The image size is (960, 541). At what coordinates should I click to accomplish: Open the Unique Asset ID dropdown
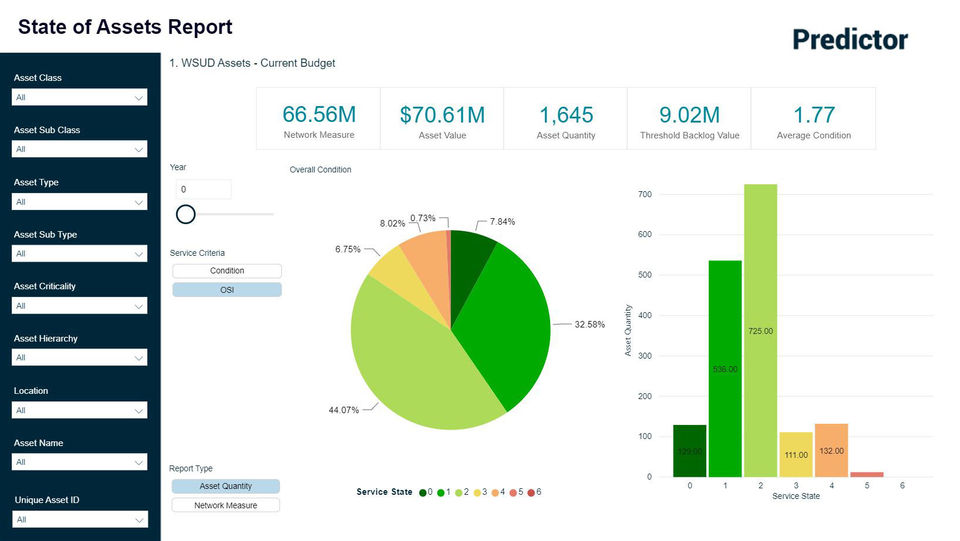[80, 519]
